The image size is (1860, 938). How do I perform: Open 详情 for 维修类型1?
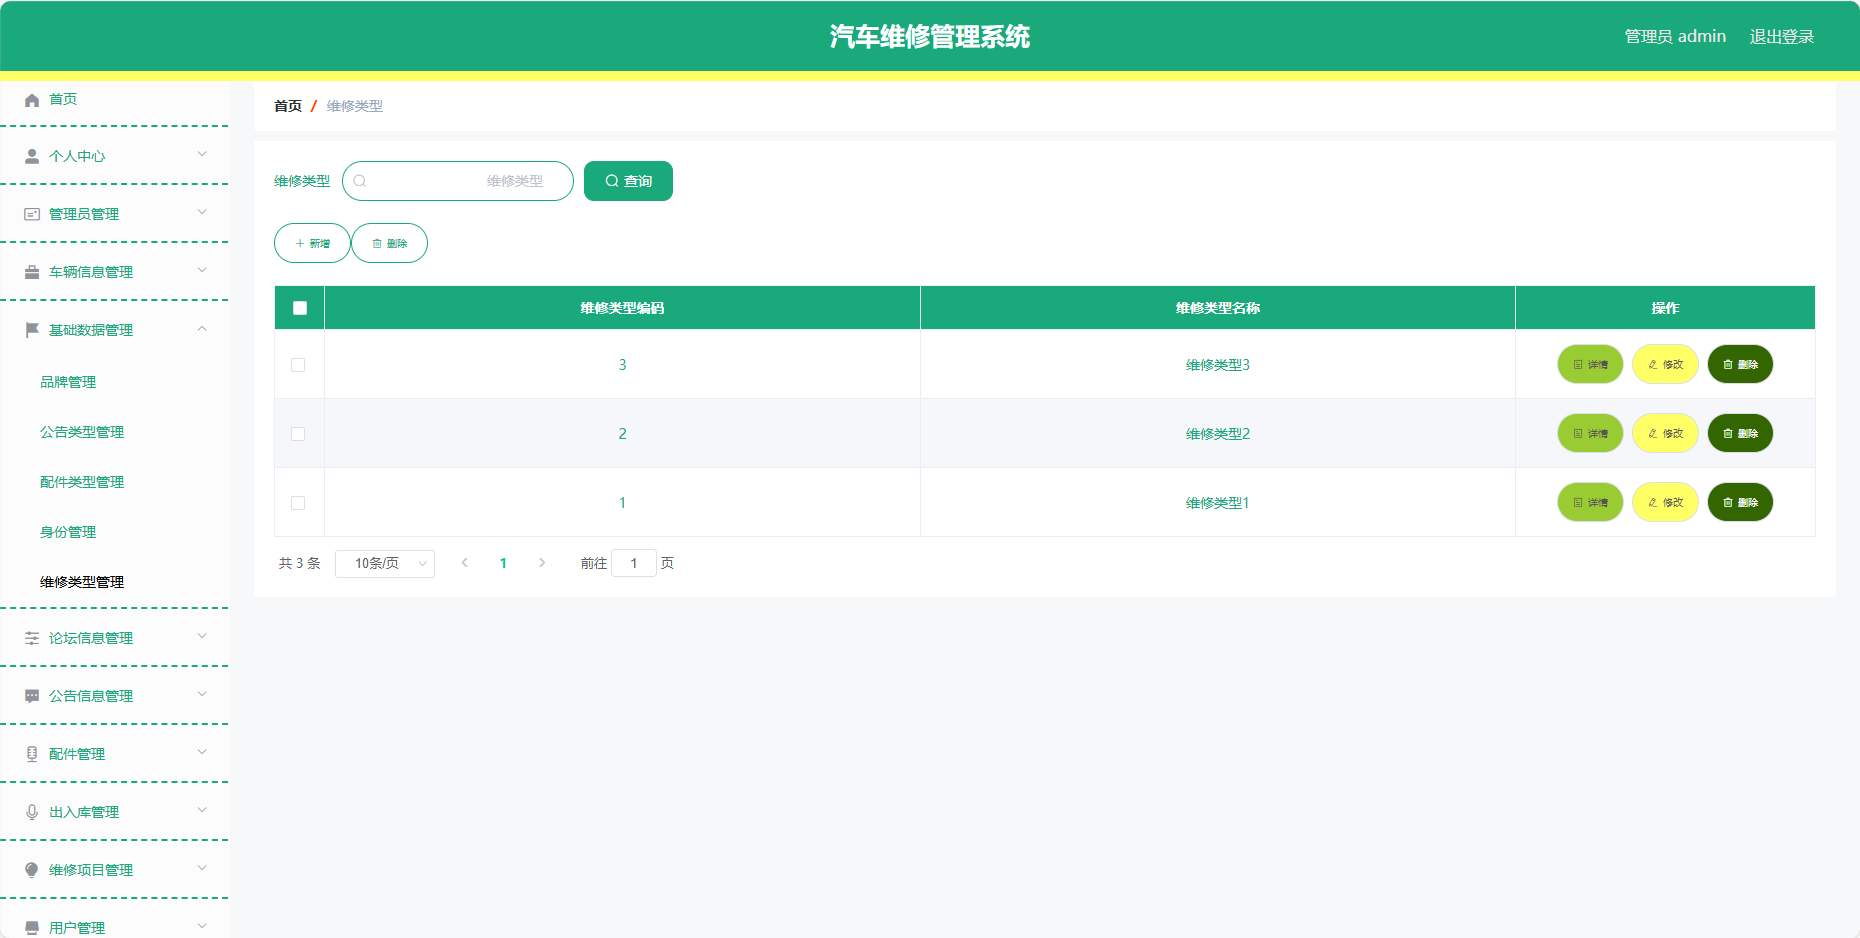(1590, 502)
